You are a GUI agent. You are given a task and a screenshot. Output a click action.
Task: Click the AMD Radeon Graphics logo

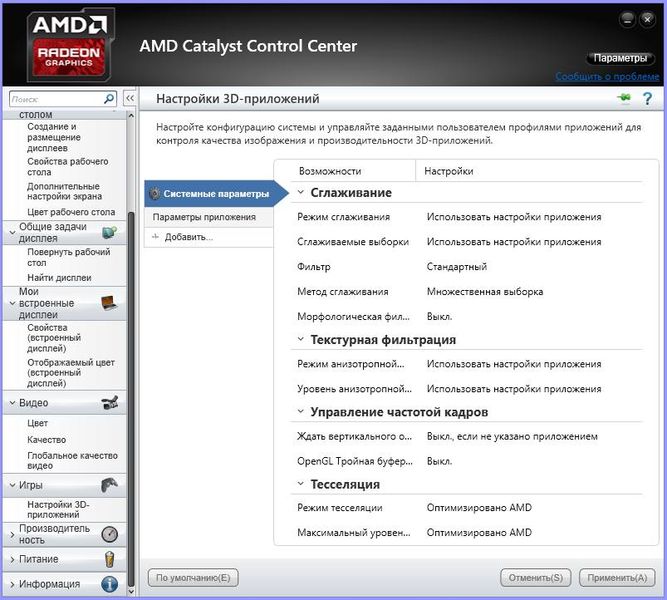(71, 46)
